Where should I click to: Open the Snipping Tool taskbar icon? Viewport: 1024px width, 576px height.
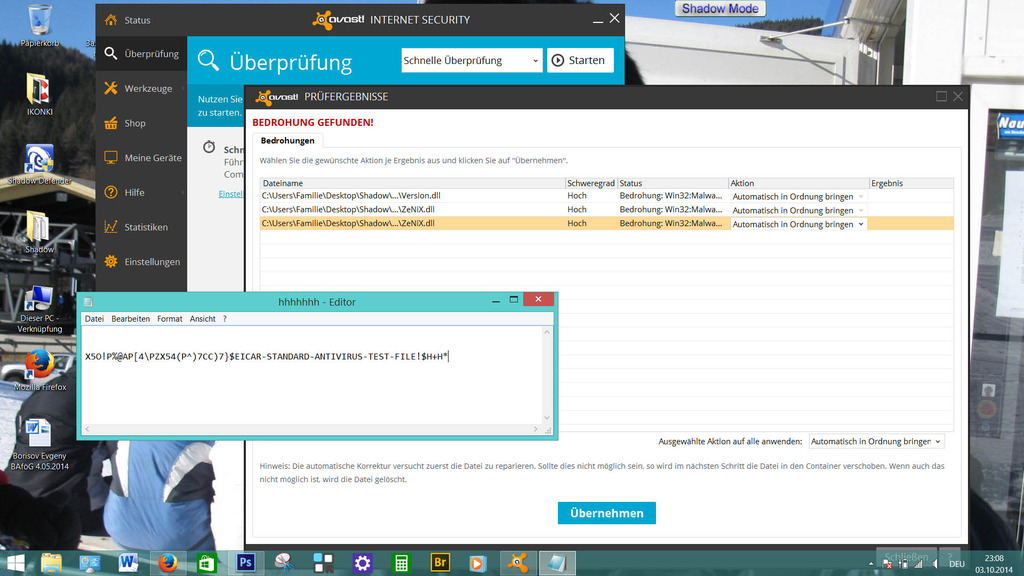pos(284,563)
